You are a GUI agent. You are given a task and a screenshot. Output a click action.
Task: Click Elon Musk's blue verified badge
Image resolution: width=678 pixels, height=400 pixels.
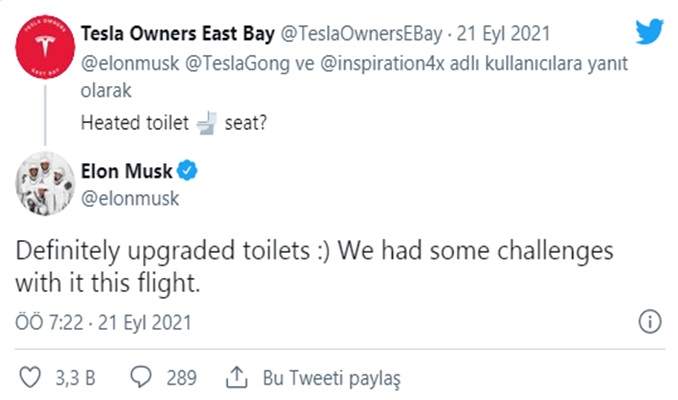point(186,173)
